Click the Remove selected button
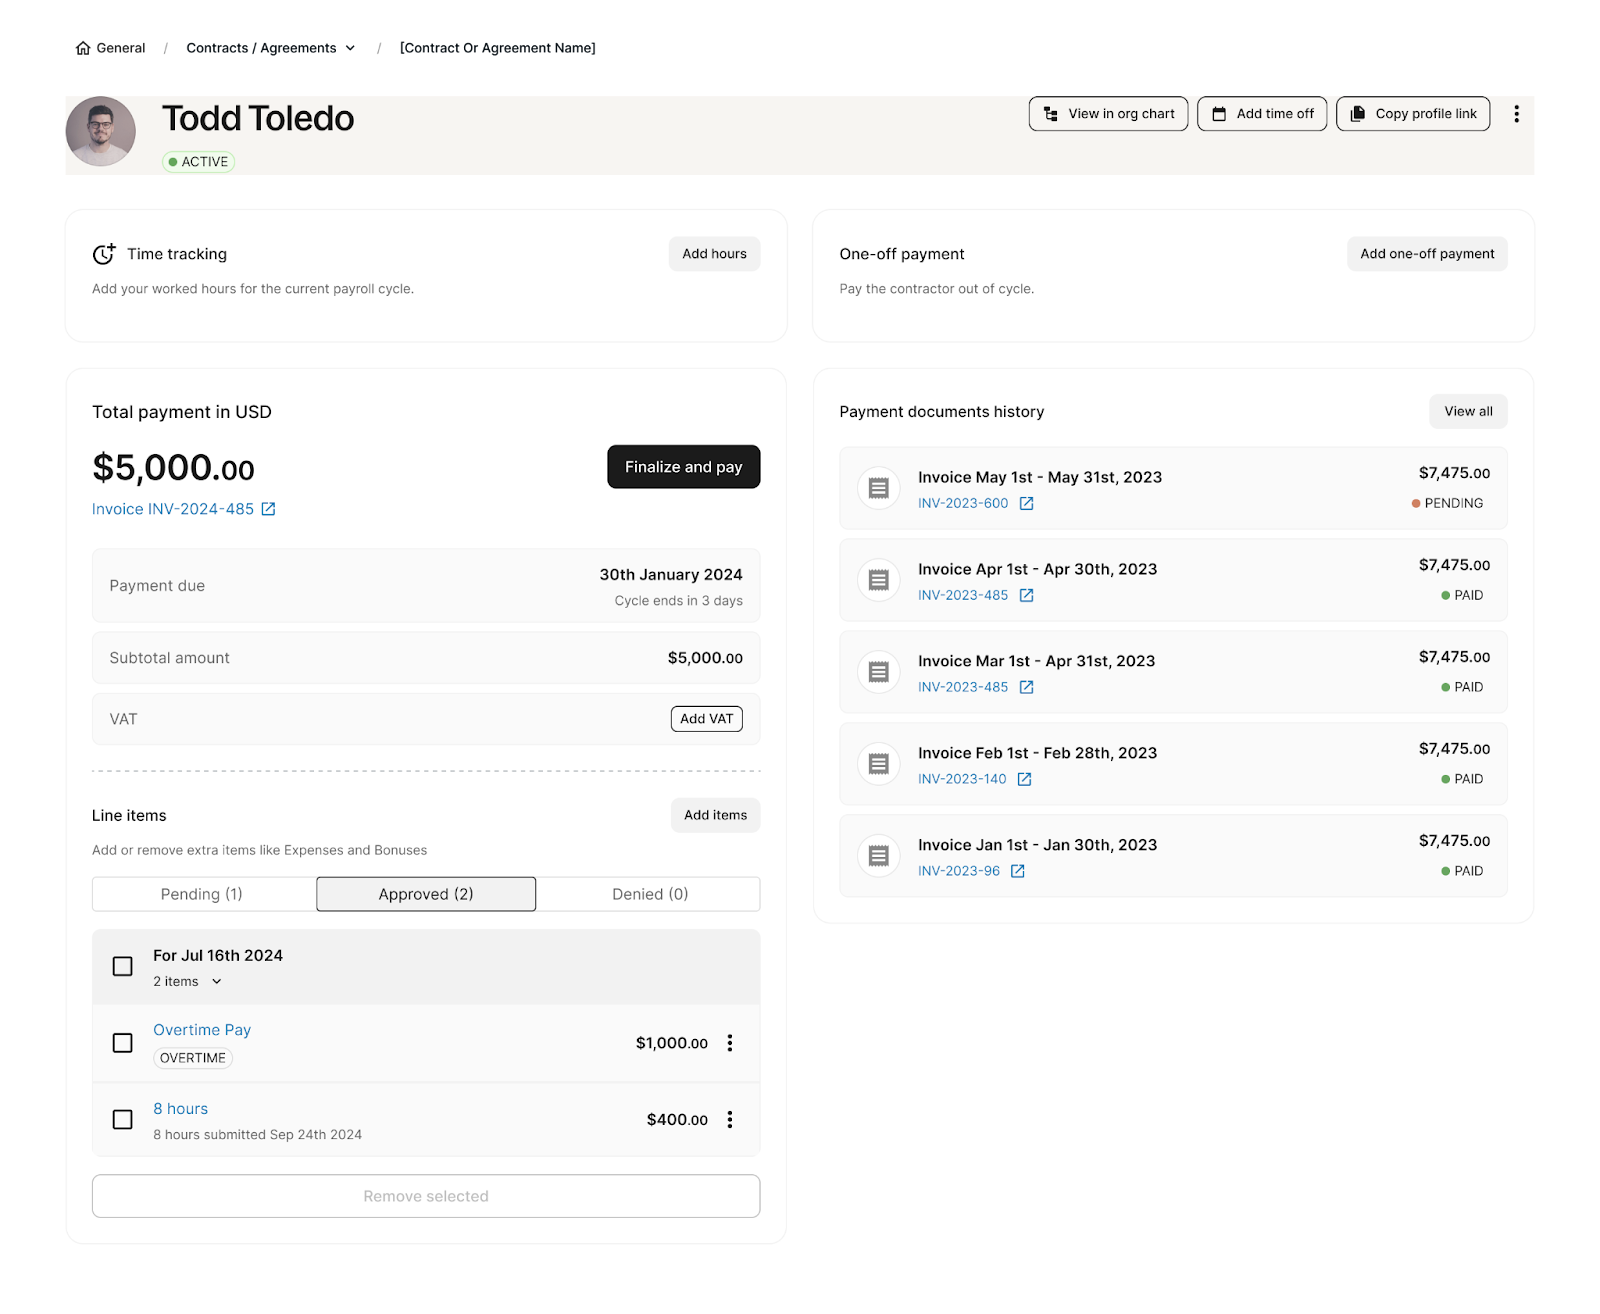The width and height of the screenshot is (1600, 1314). [x=426, y=1196]
